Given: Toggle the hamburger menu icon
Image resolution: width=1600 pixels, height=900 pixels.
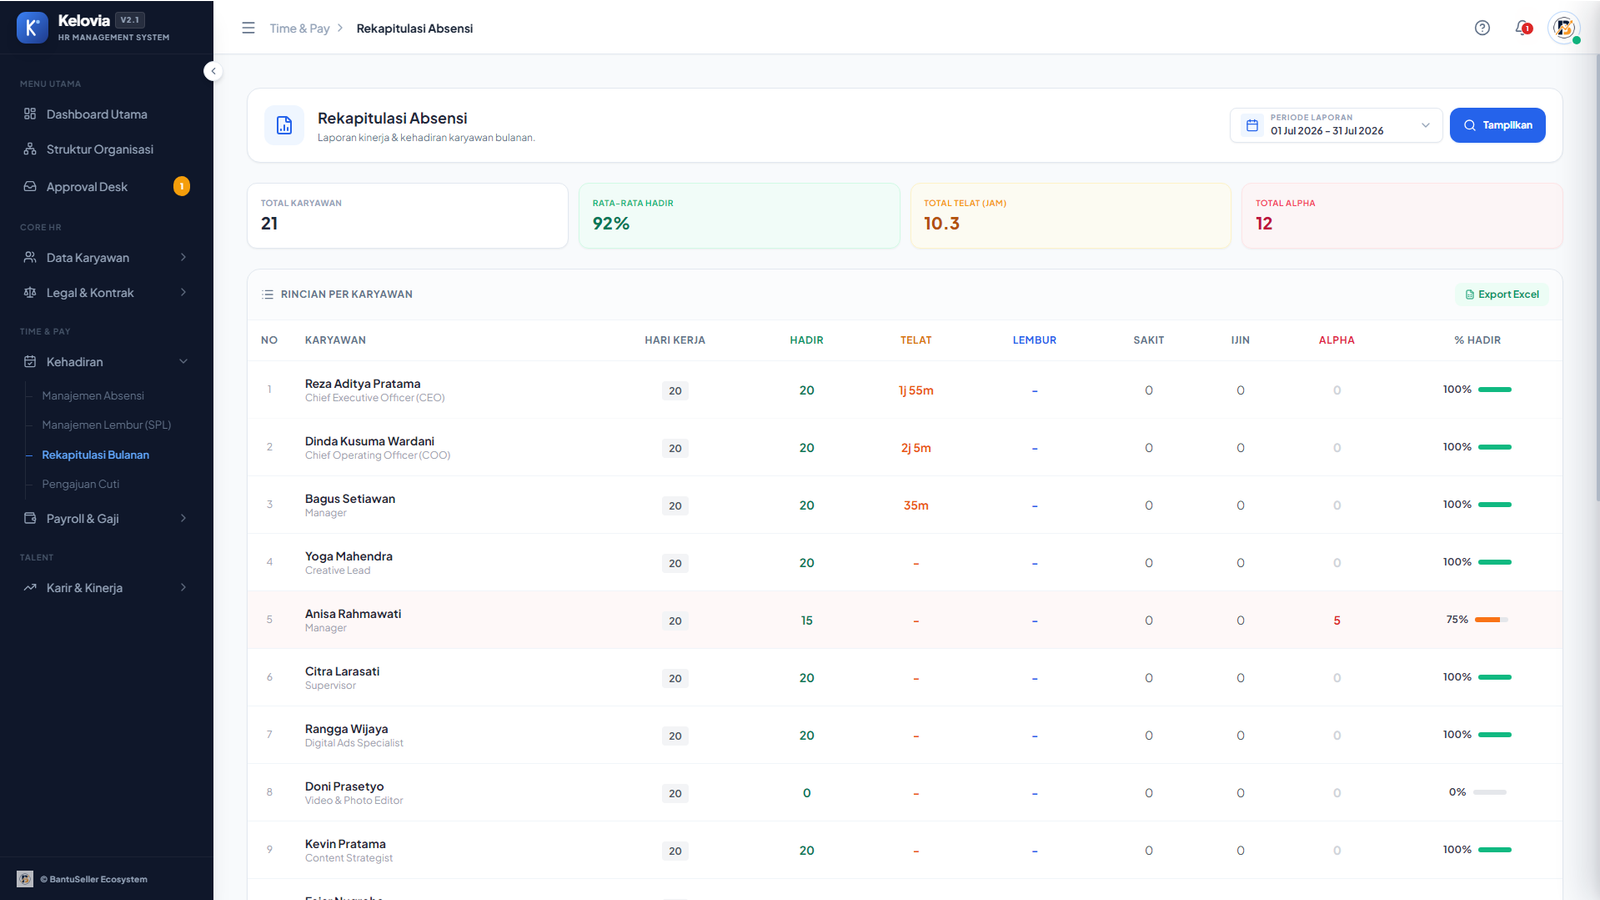Looking at the screenshot, I should tap(248, 28).
